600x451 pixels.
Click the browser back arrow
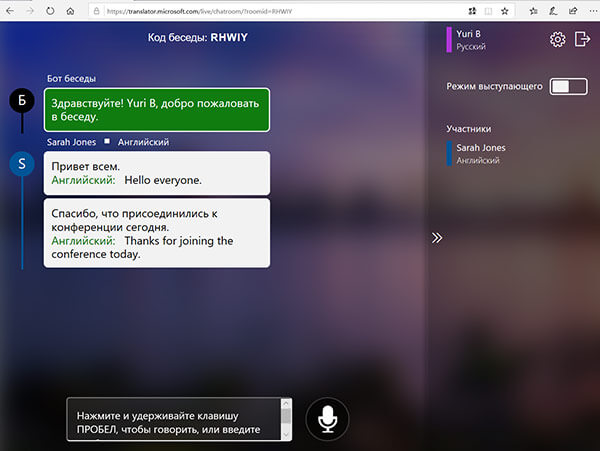(x=12, y=11)
